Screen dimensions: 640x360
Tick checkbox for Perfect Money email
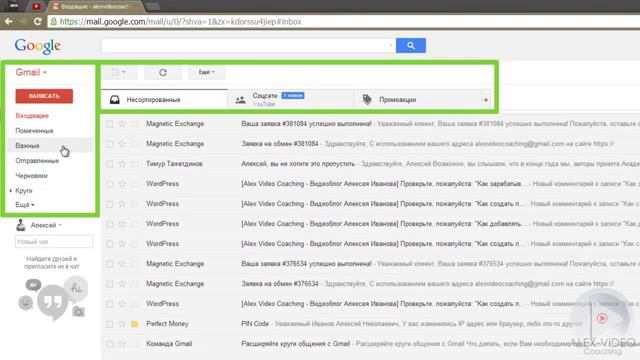coord(109,324)
